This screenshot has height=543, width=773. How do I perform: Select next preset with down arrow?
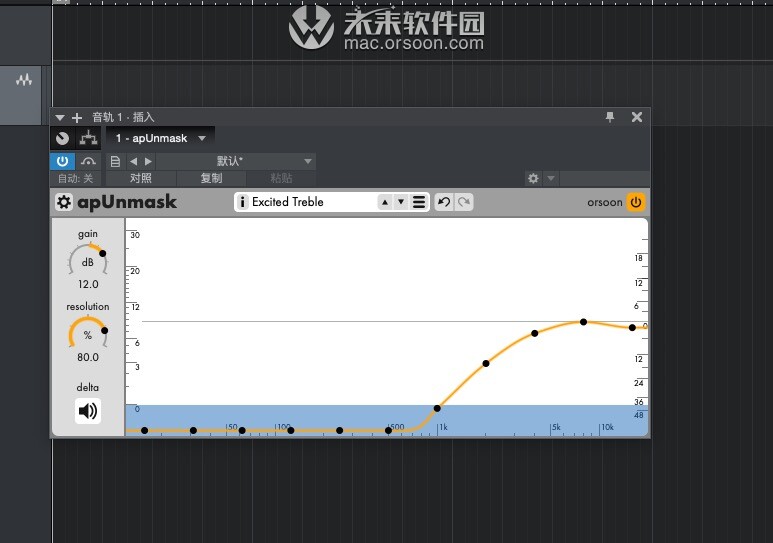[401, 202]
